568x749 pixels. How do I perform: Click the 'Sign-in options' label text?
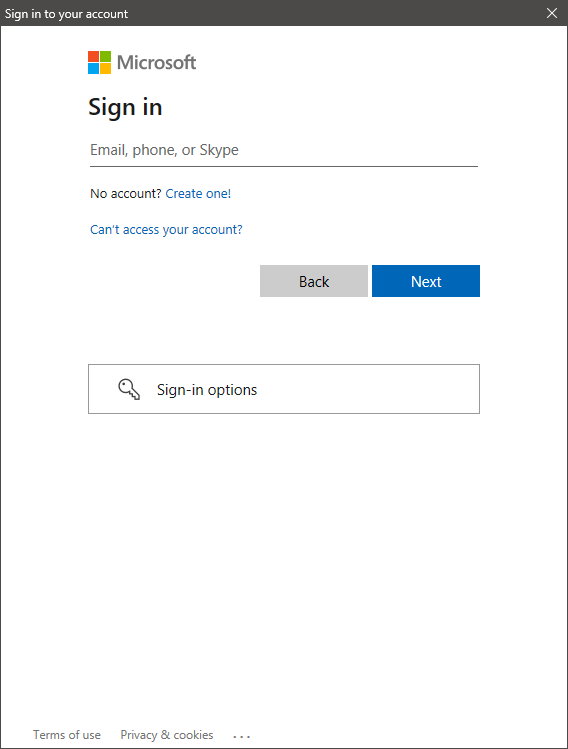207,390
